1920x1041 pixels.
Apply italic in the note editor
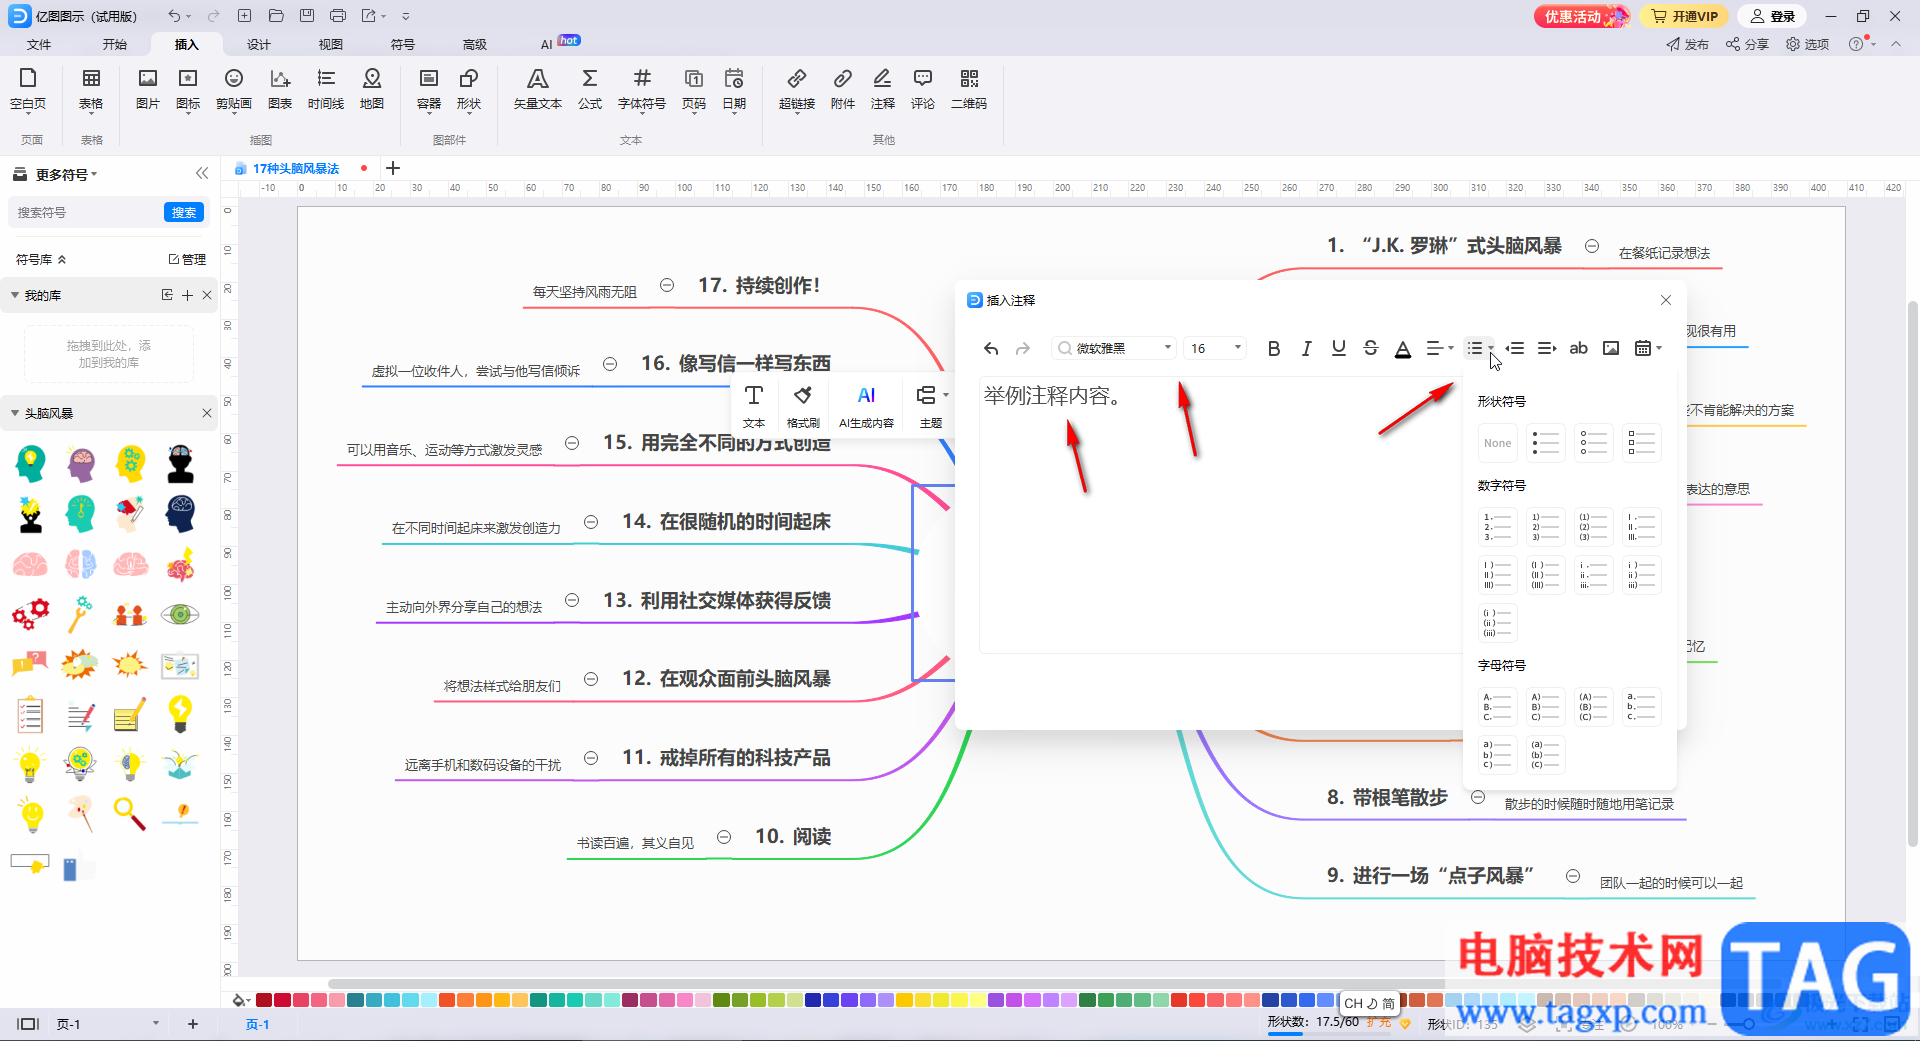pyautogui.click(x=1306, y=348)
